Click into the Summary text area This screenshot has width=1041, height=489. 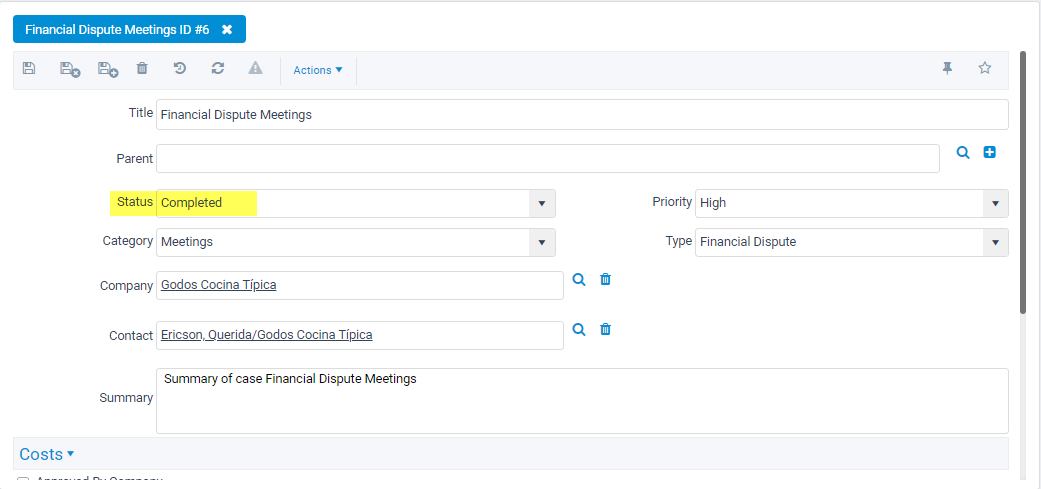582,401
